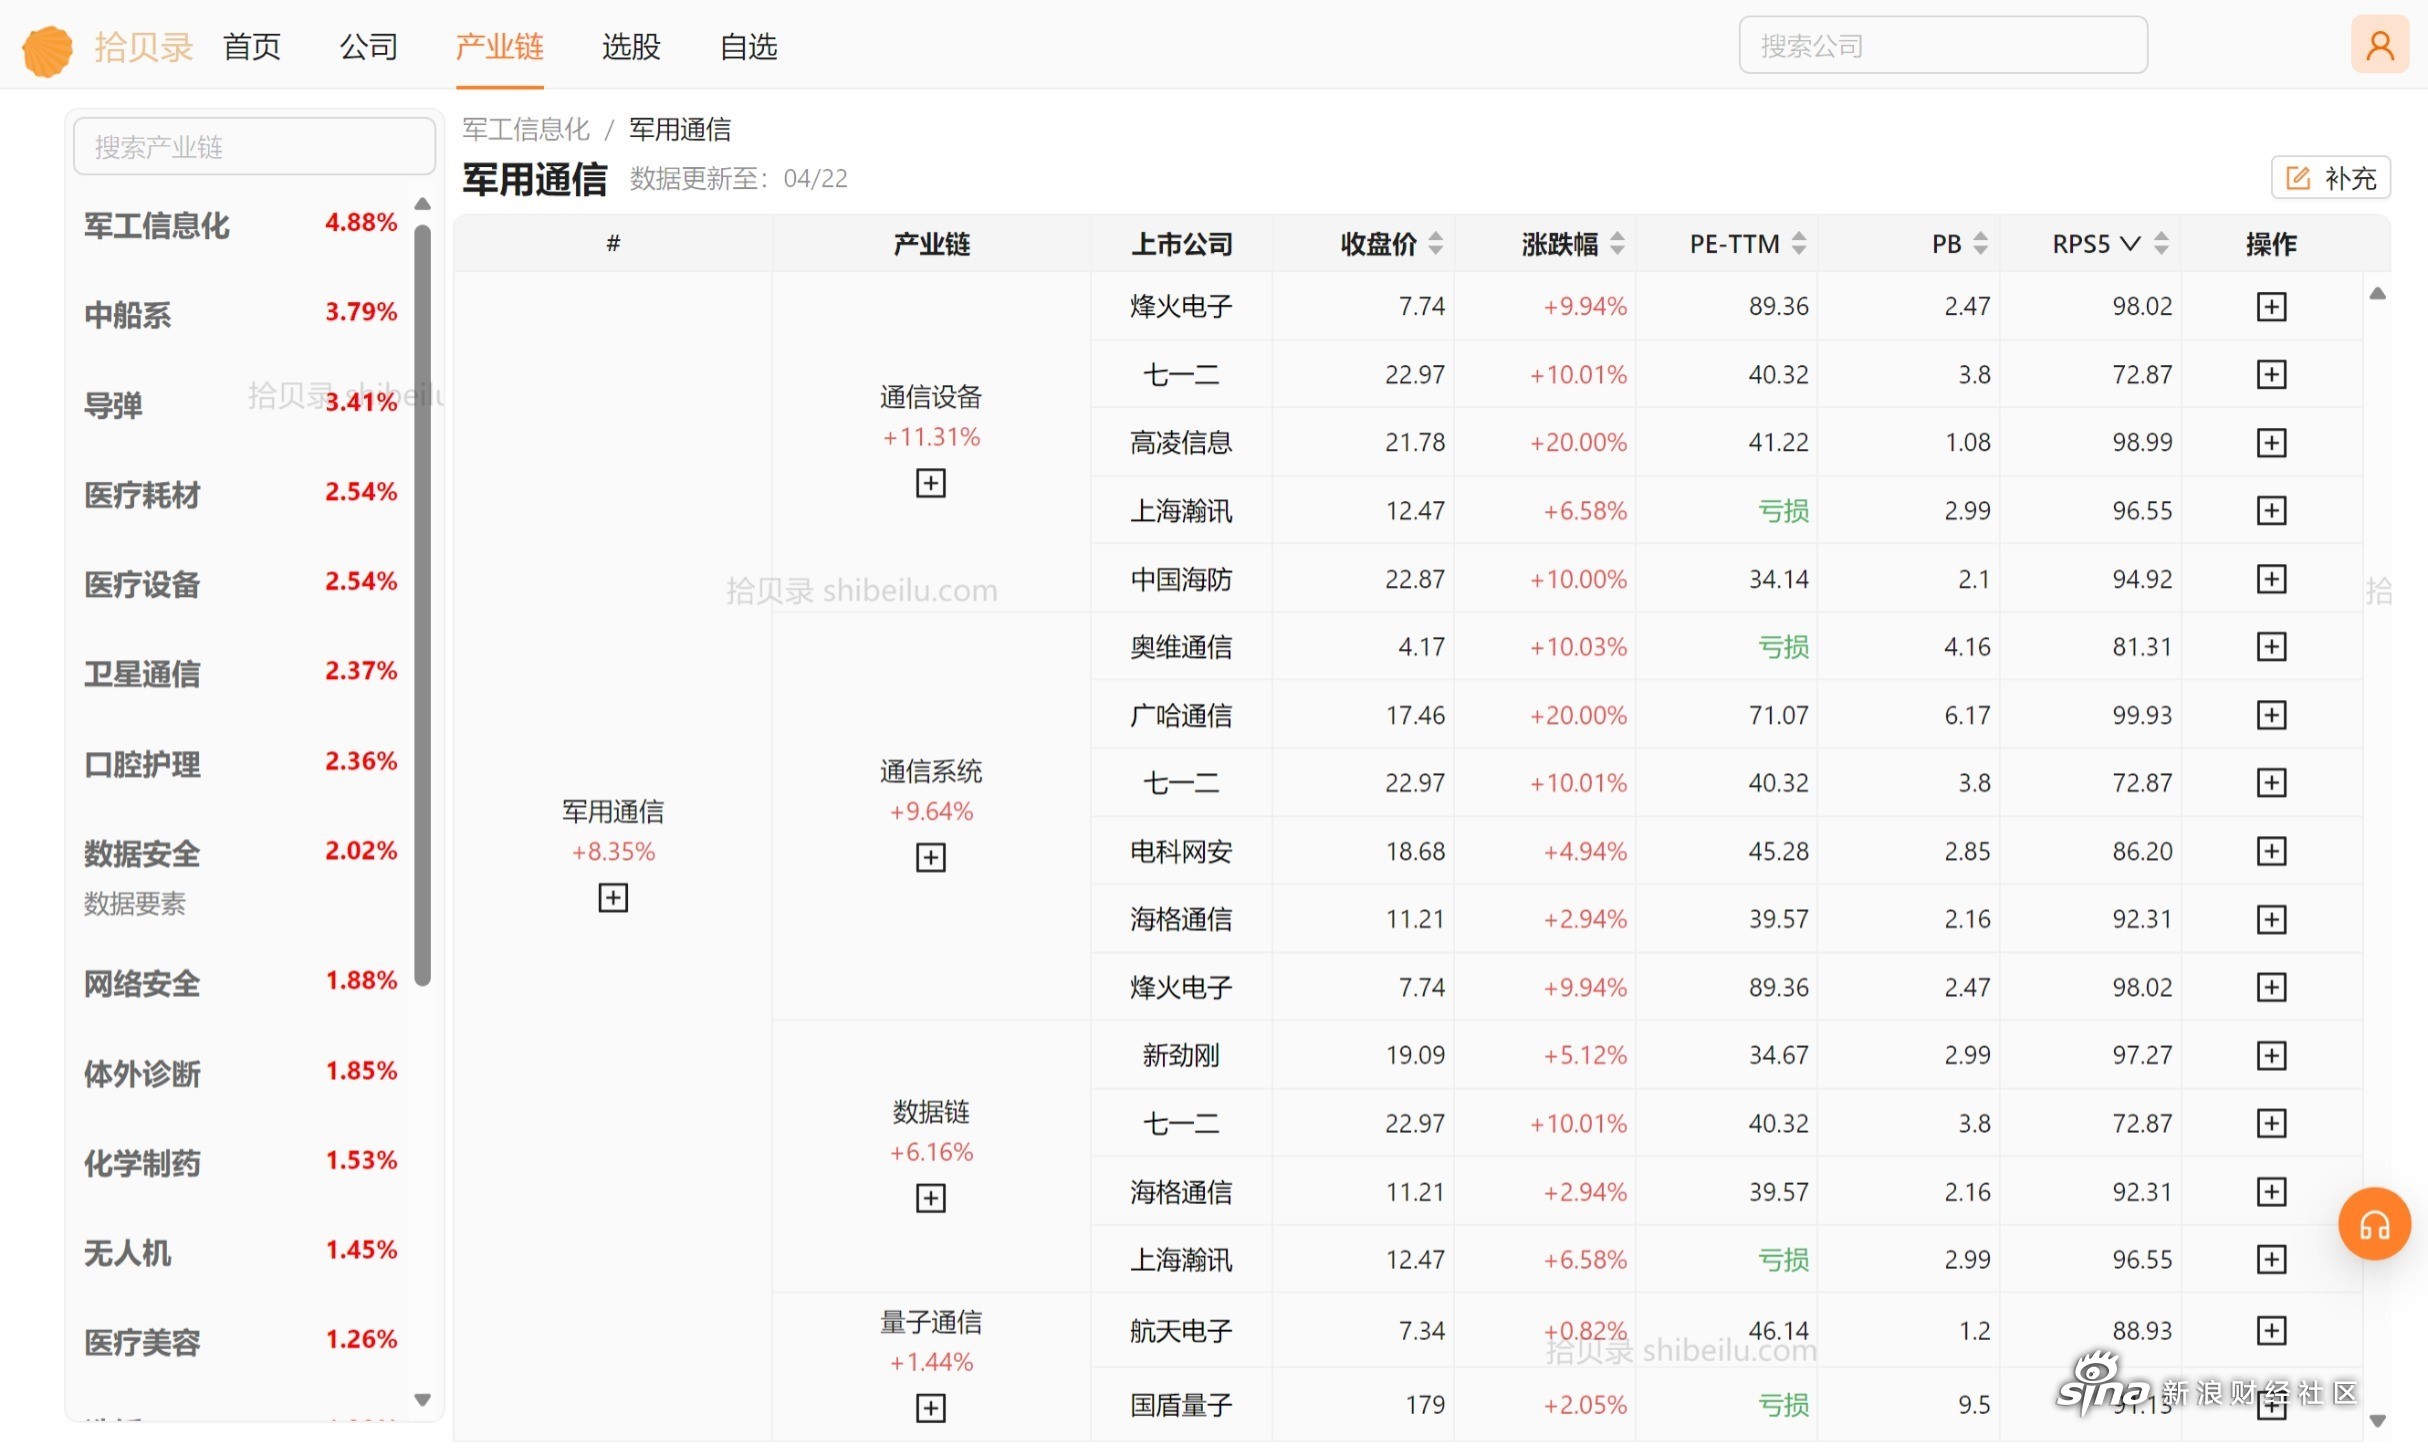
Task: Click the 数据链 chain label
Action: coord(931,1111)
